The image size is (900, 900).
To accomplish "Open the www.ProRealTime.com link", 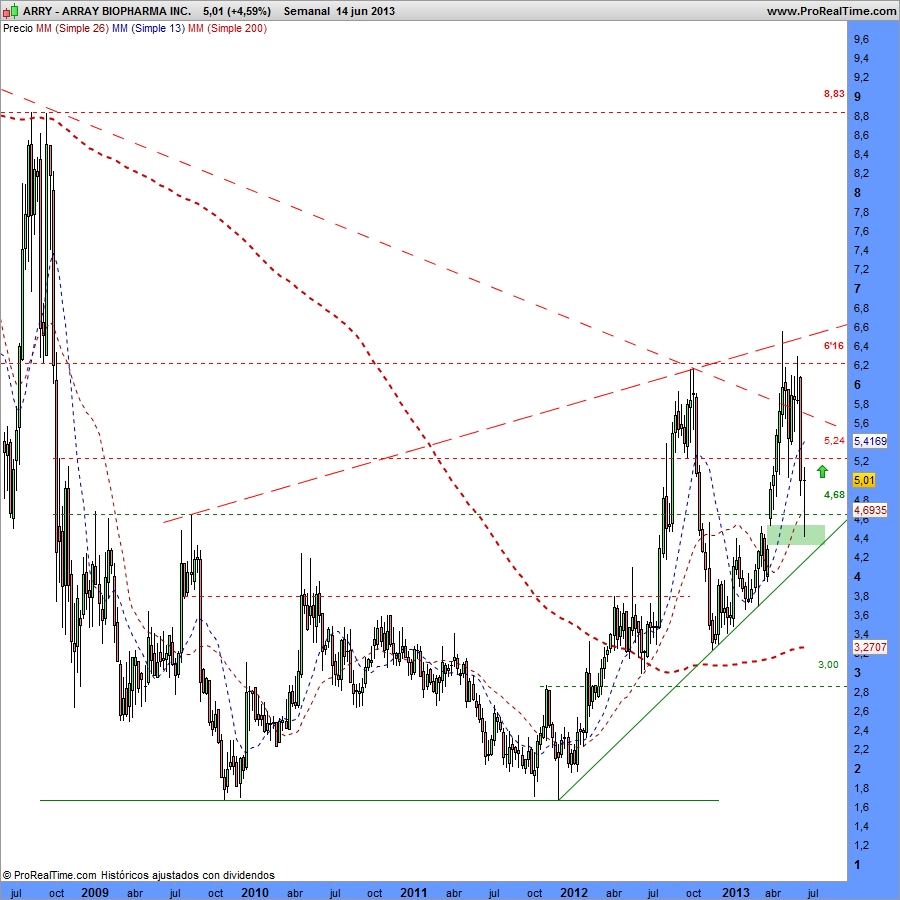I will [x=831, y=10].
